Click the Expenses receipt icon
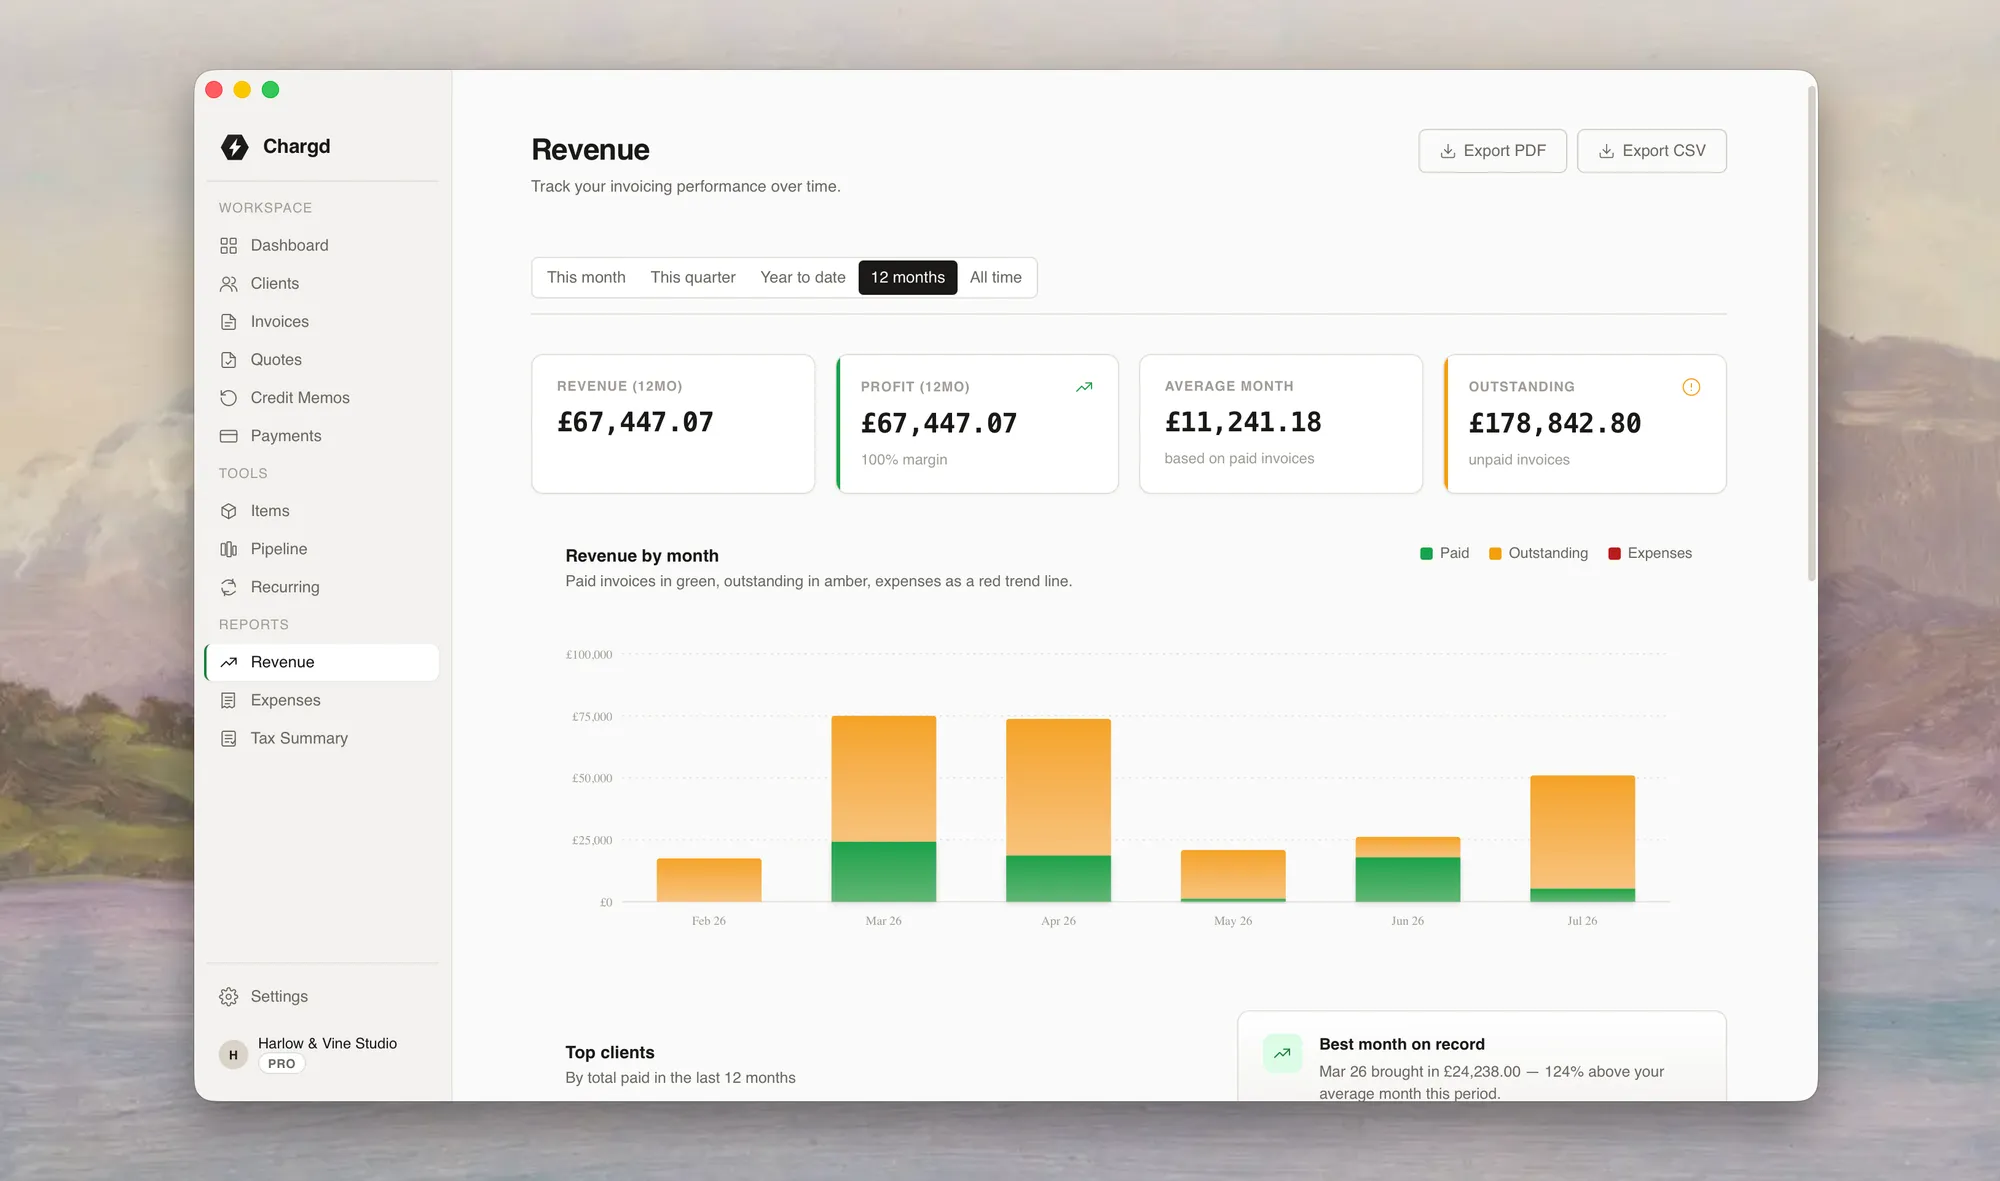2000x1181 pixels. coord(229,700)
